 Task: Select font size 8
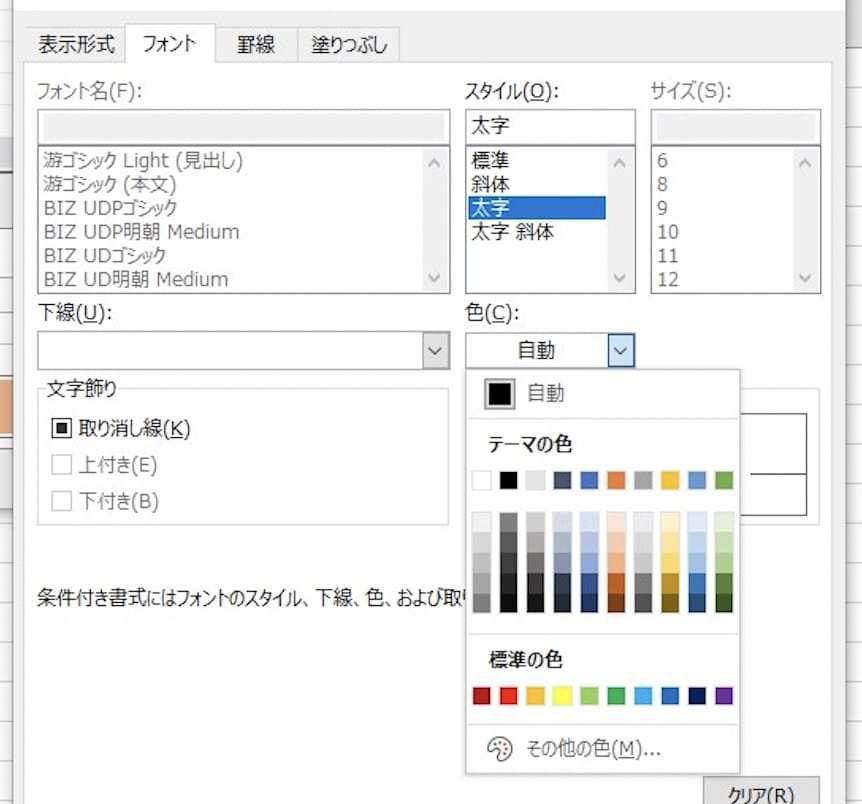point(662,184)
